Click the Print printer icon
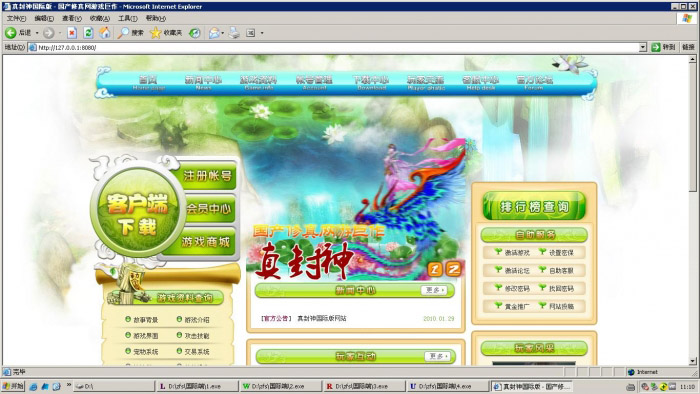The width and height of the screenshot is (700, 394). (234, 33)
